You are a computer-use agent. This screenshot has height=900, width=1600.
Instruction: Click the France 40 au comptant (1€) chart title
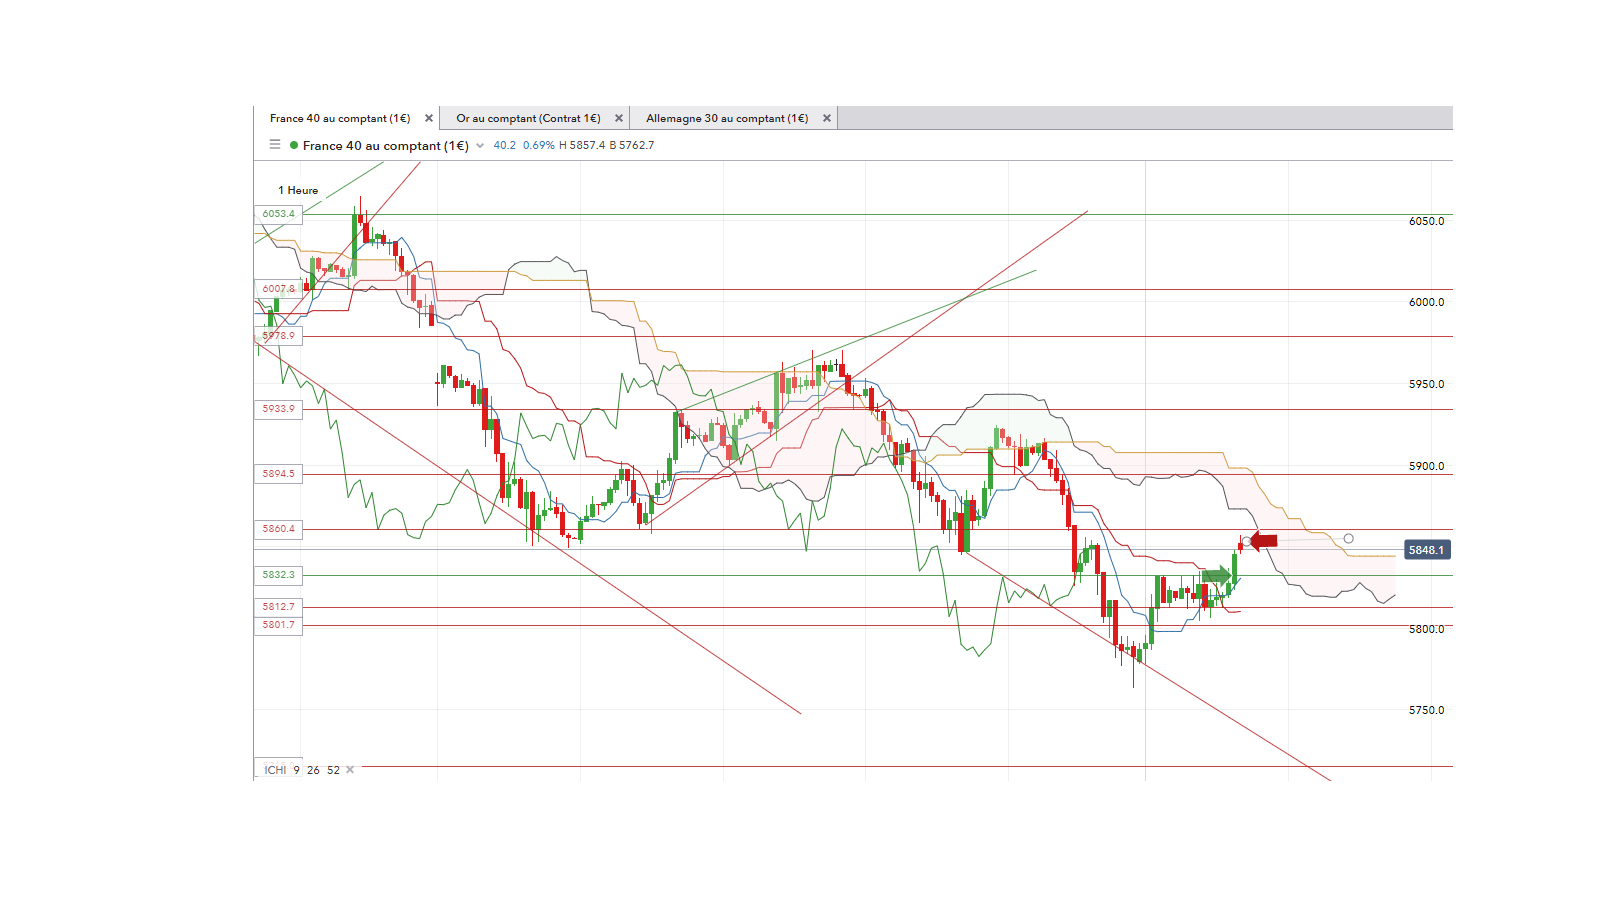pyautogui.click(x=386, y=146)
